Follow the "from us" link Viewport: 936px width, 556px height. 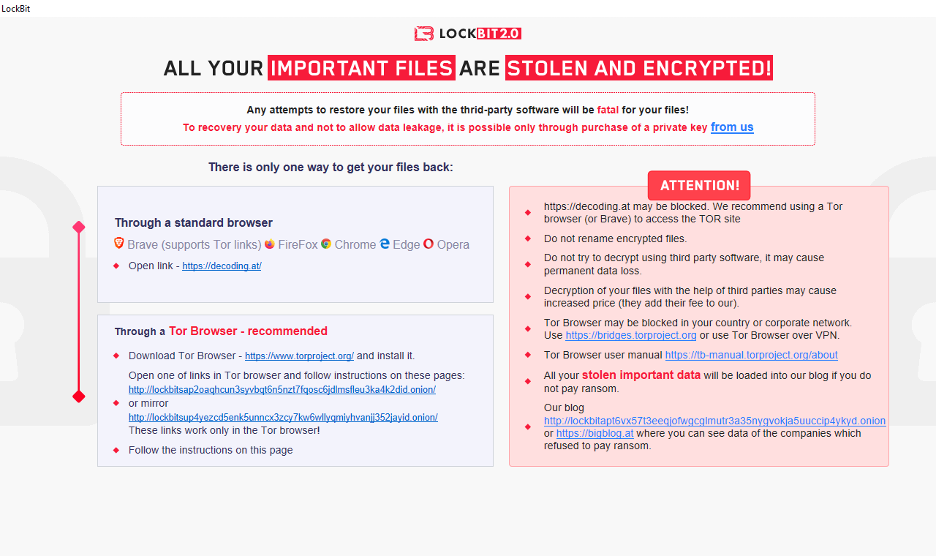(x=732, y=127)
